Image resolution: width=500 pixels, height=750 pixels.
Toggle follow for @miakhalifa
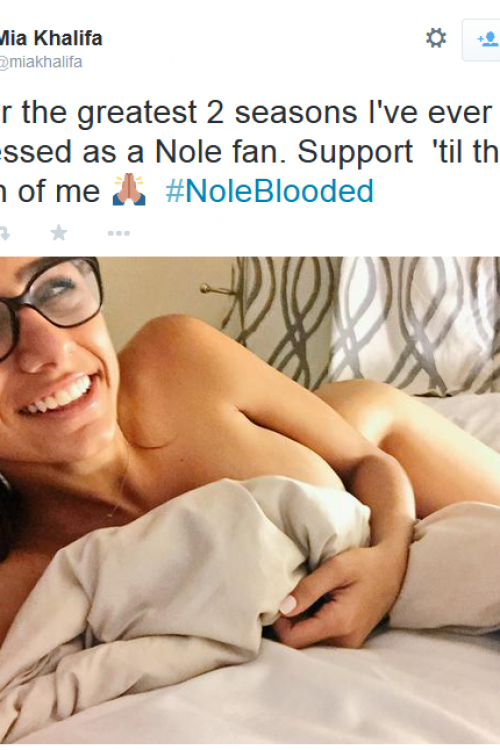481,40
